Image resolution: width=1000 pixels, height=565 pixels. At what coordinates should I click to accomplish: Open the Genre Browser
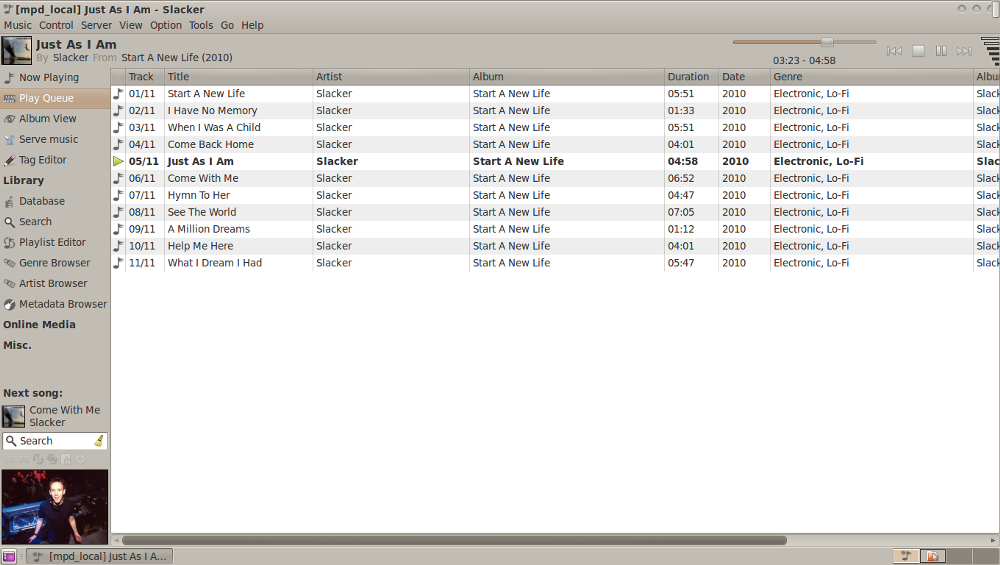[54, 263]
